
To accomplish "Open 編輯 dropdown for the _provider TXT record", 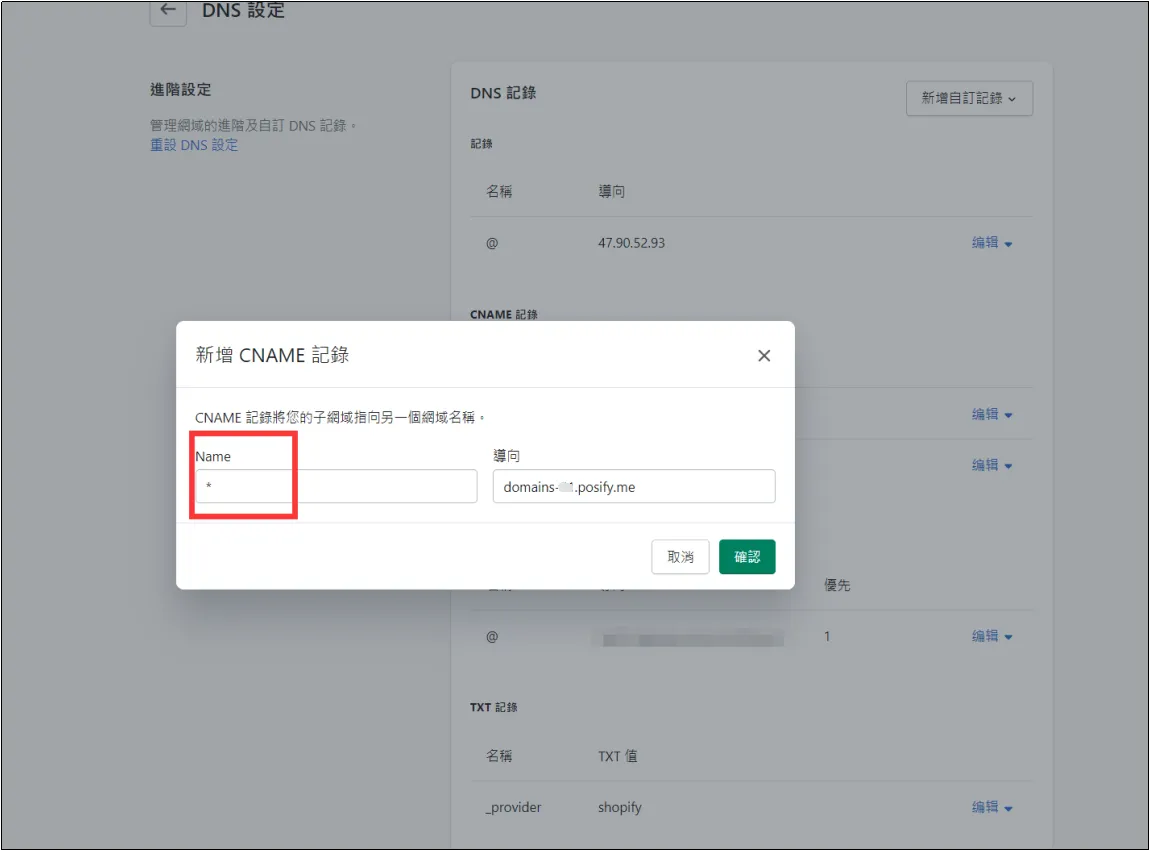I will coord(992,807).
